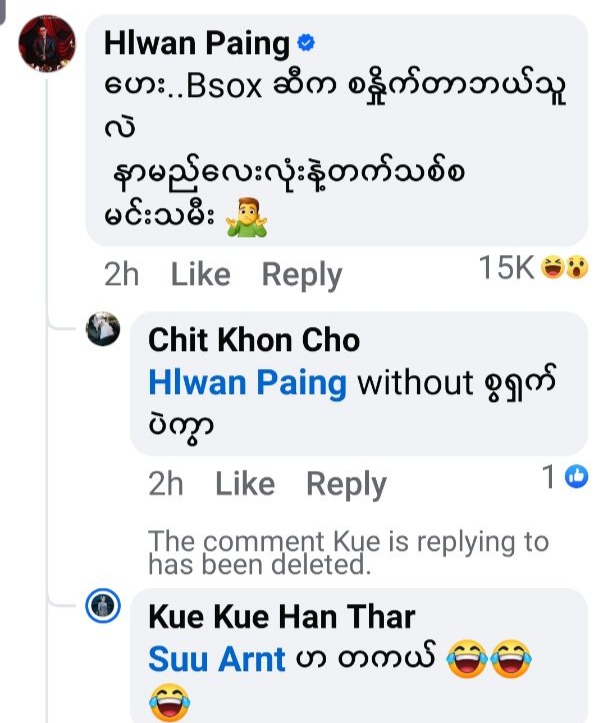This screenshot has height=723, width=606.
Task: Open Kue Kue Han Thar's avatar
Action: tap(103, 607)
